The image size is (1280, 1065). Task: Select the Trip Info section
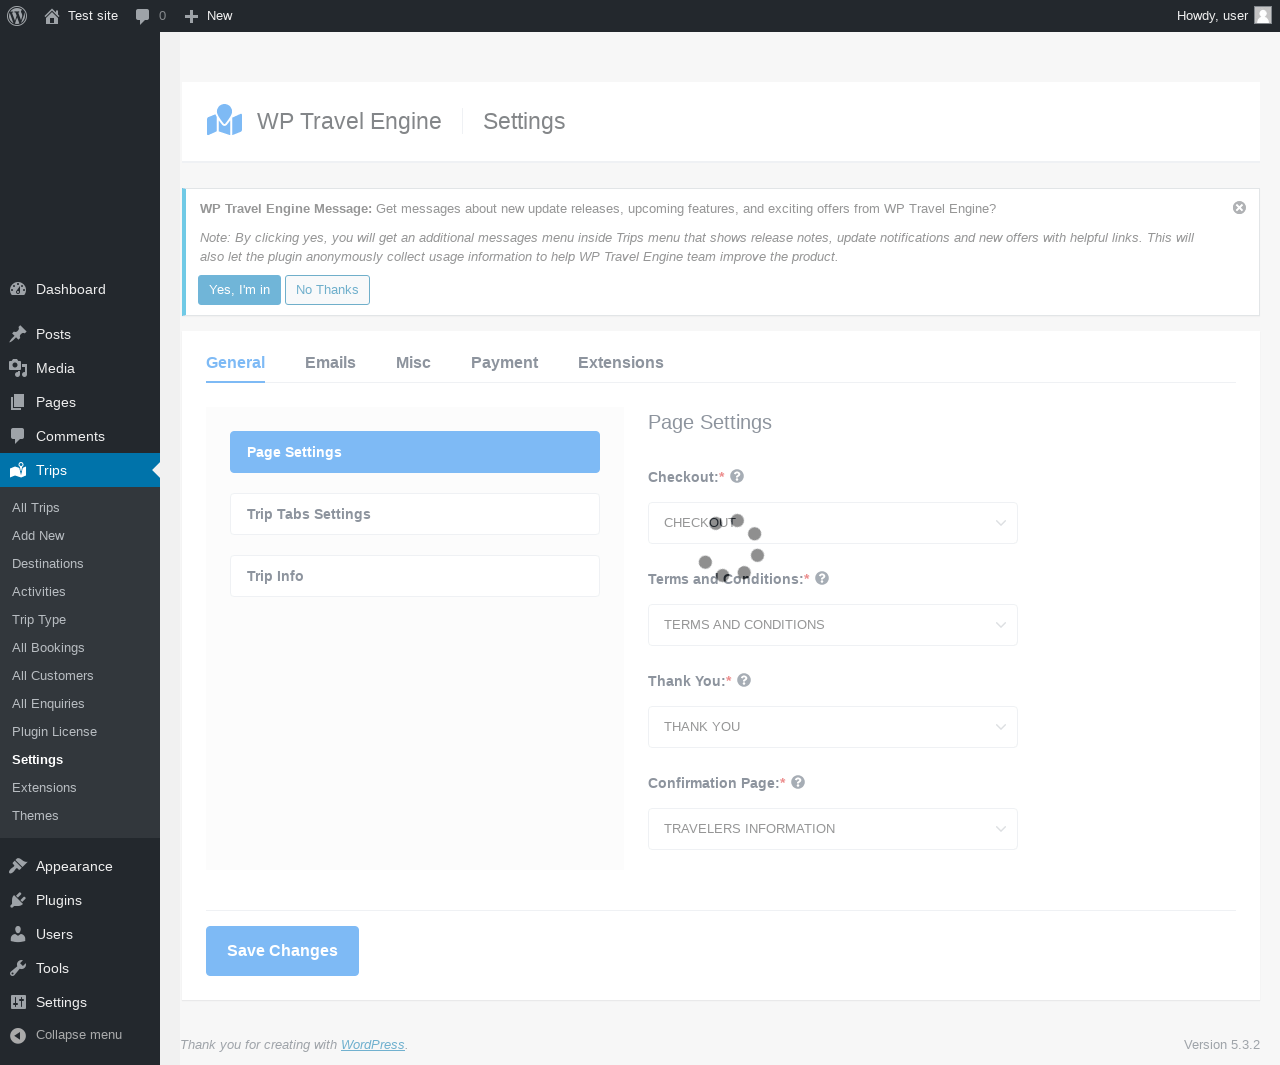click(x=415, y=576)
